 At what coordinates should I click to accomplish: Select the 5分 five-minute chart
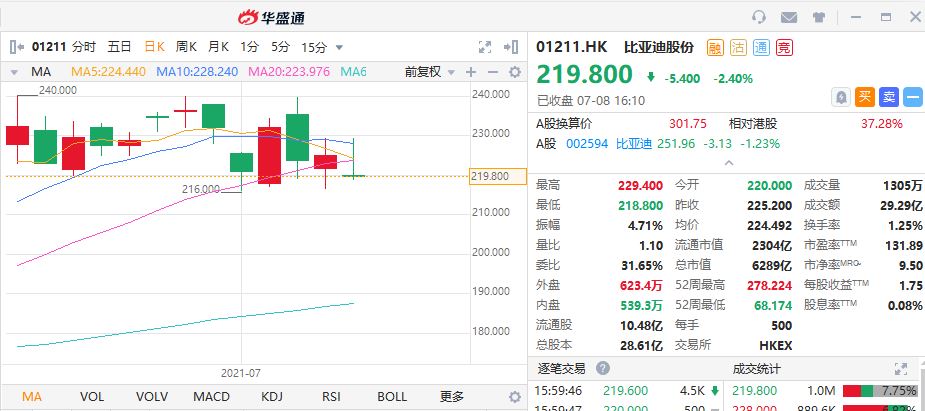[281, 47]
